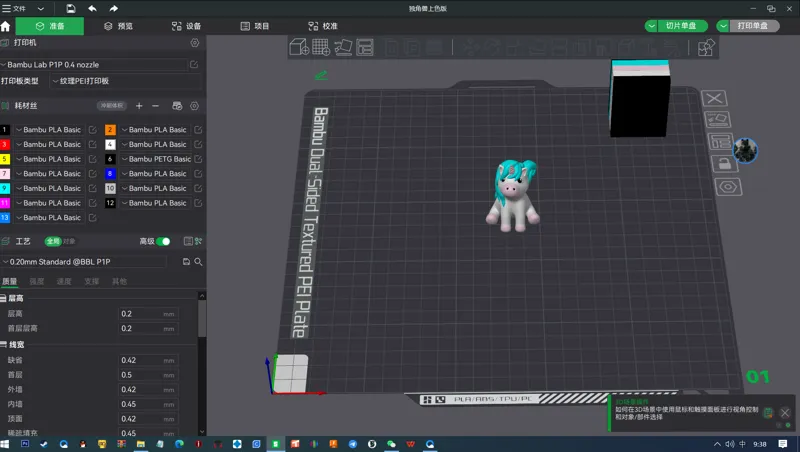The width and height of the screenshot is (800, 452).
Task: Click filament 5 yellow color swatch
Action: [5, 159]
